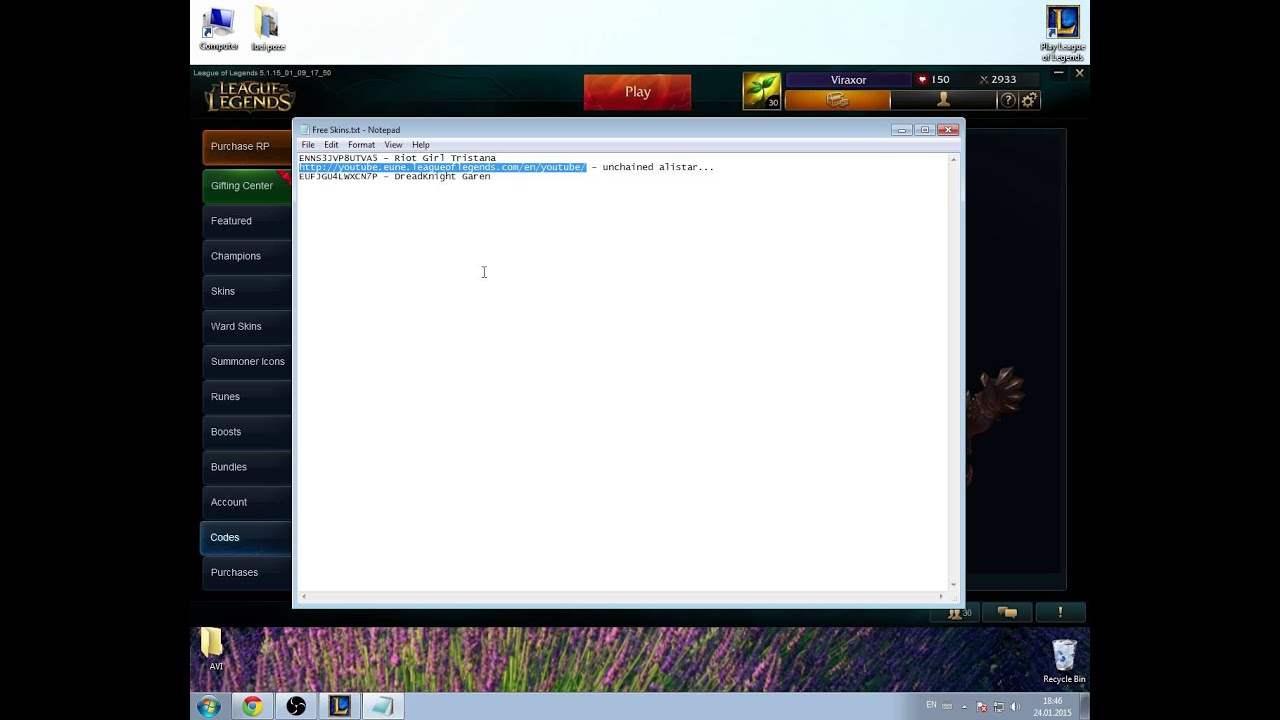Click the League of Legends logo
The width and height of the screenshot is (1280, 720).
[249, 96]
